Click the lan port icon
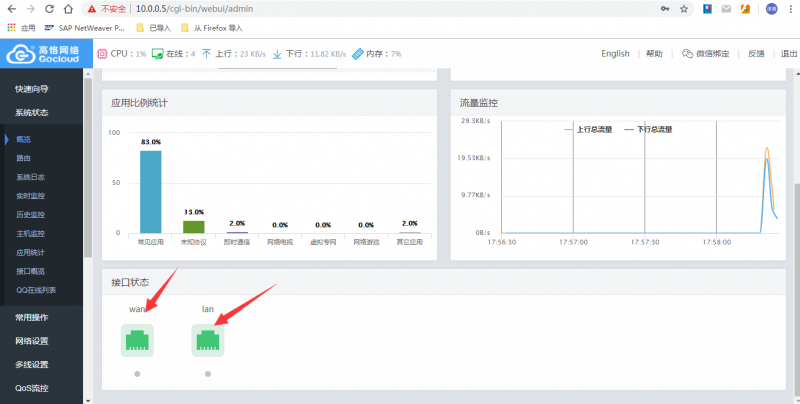 208,340
